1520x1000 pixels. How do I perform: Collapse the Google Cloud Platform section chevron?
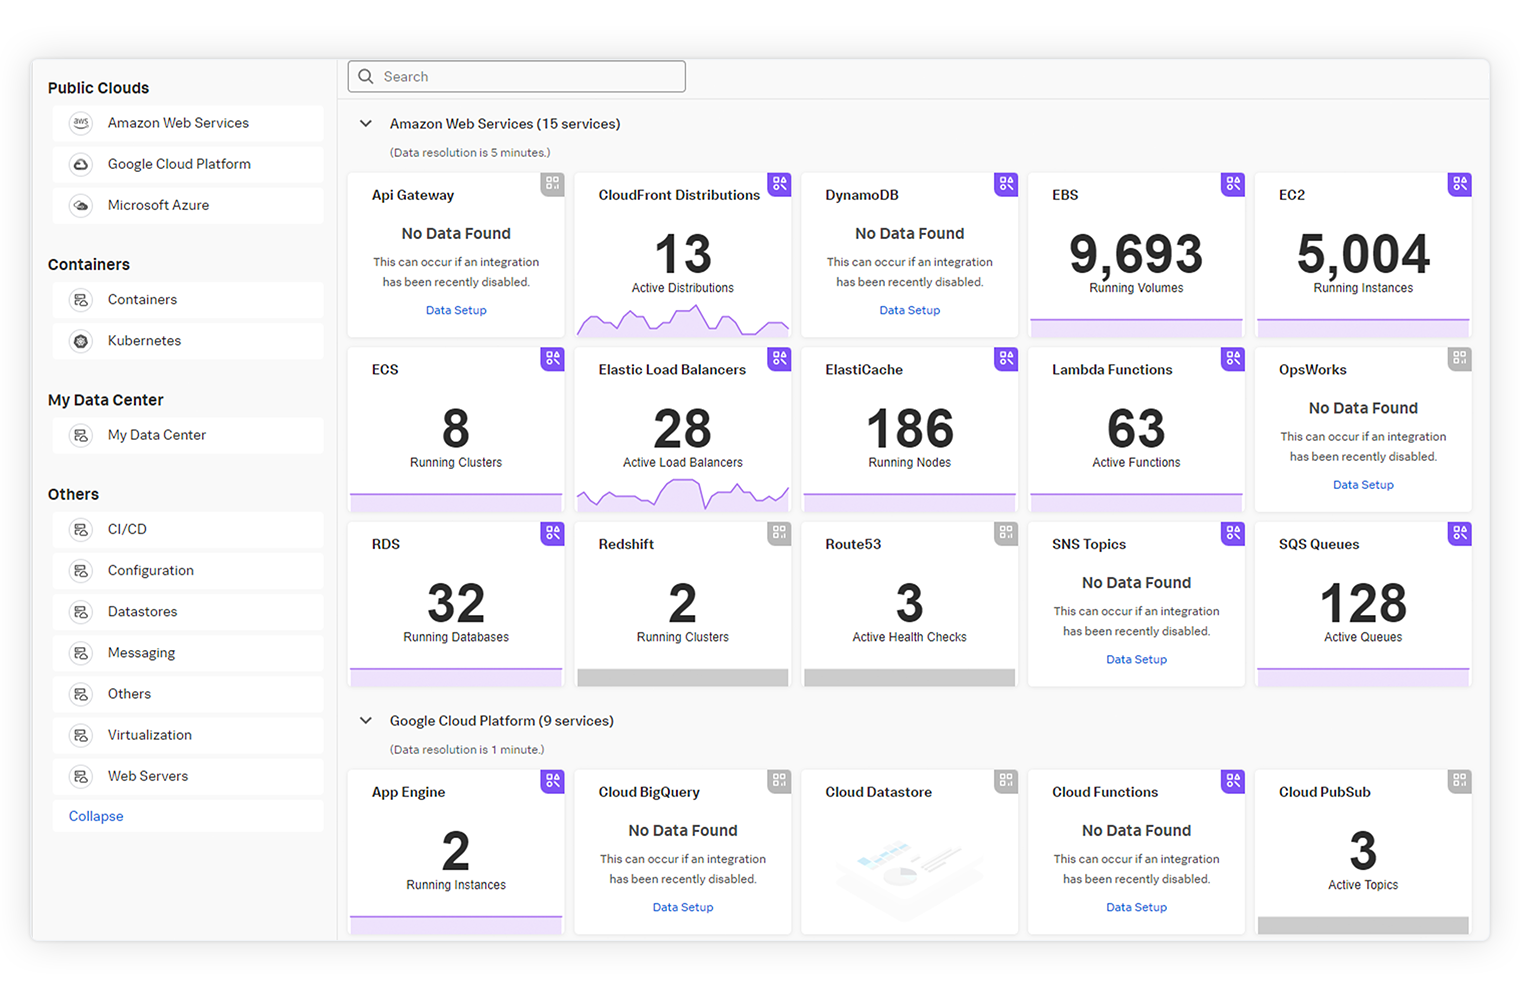[366, 721]
